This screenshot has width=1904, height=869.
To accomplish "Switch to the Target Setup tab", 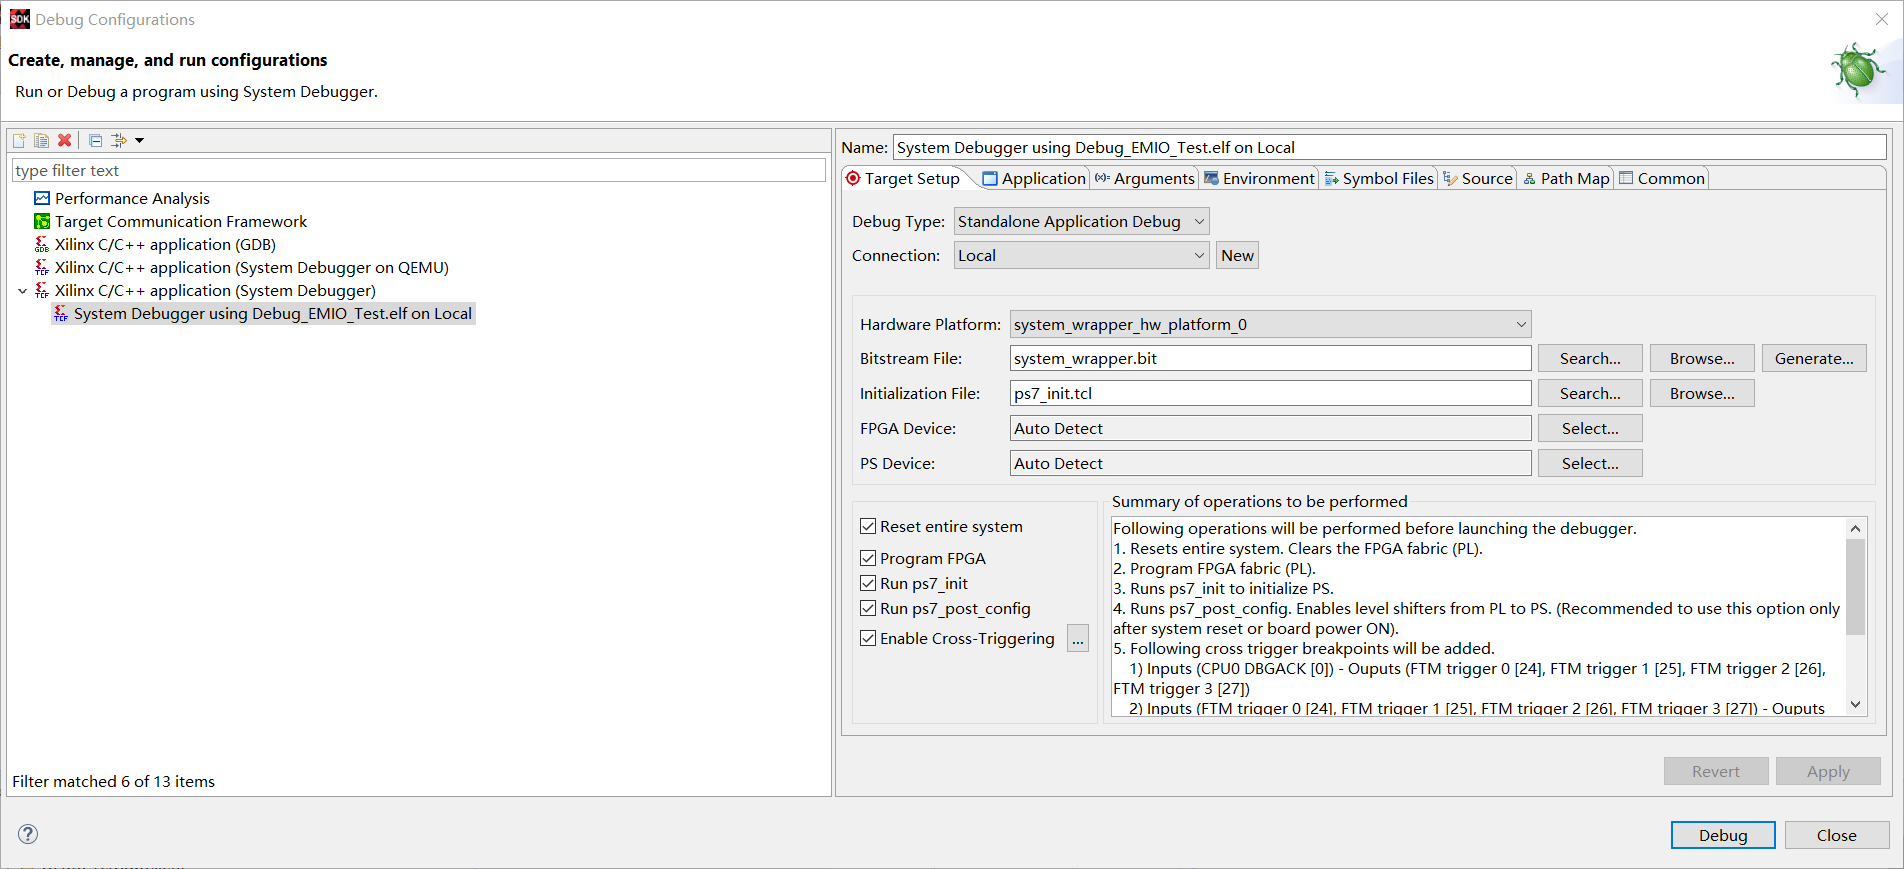I will [x=903, y=178].
